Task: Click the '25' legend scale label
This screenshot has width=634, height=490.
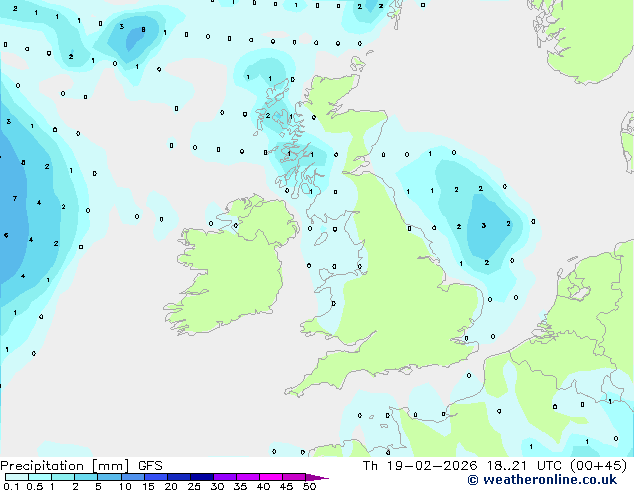Action: (x=194, y=486)
